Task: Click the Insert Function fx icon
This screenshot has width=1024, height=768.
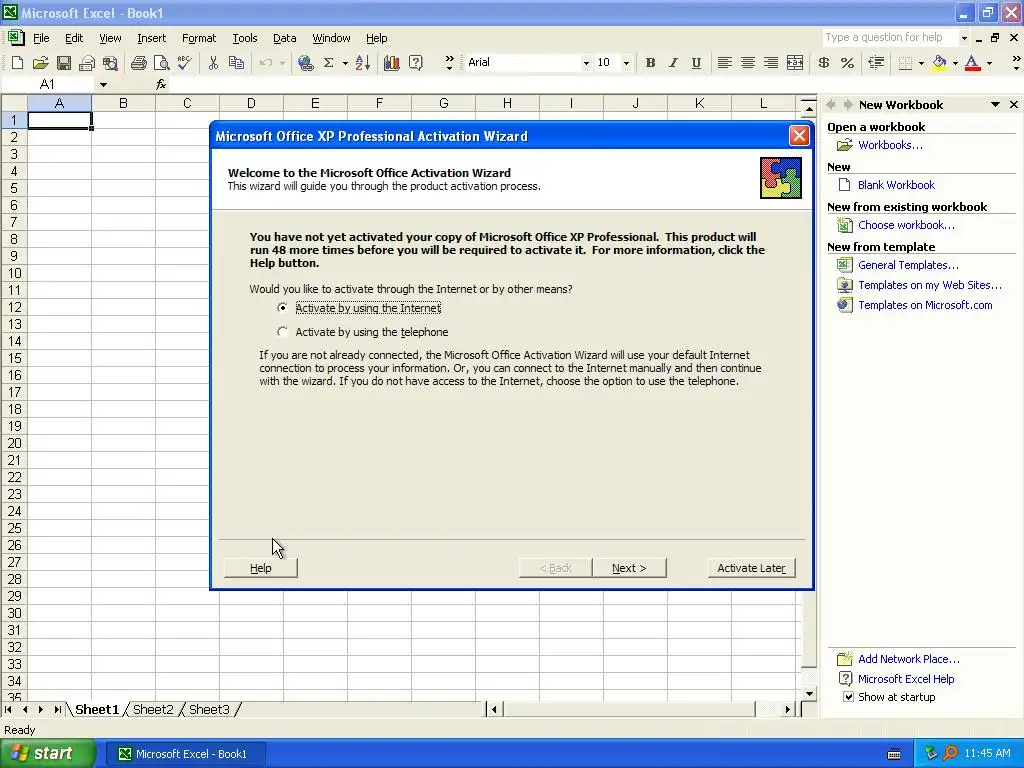Action: click(161, 84)
